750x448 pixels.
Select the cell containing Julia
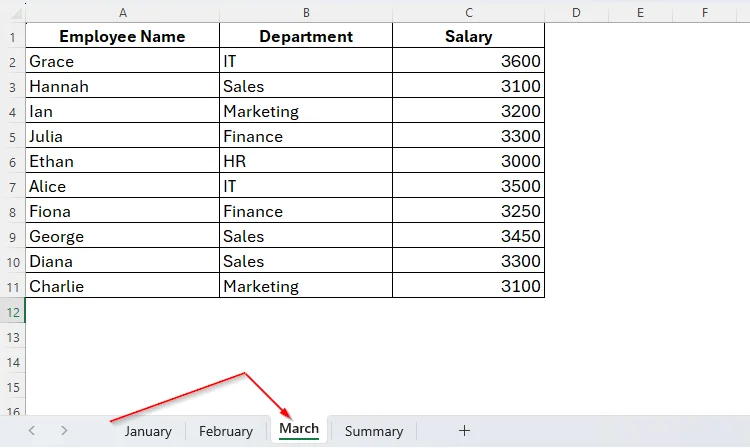[122, 136]
